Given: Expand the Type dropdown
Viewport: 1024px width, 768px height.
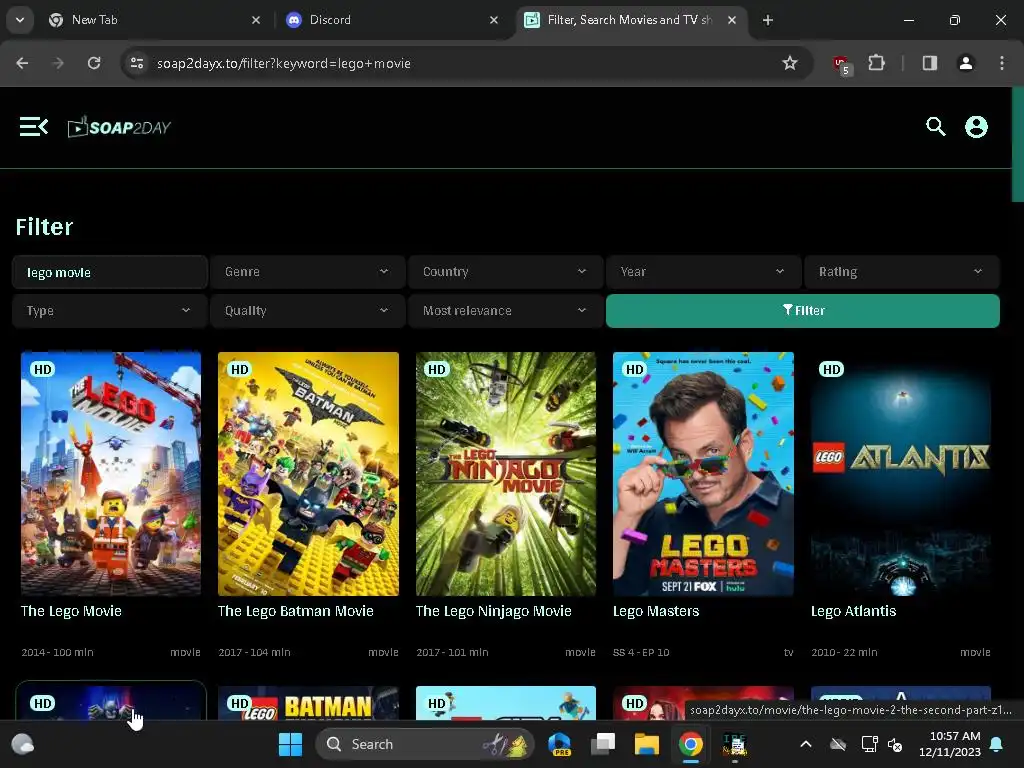Looking at the screenshot, I should click(x=110, y=311).
